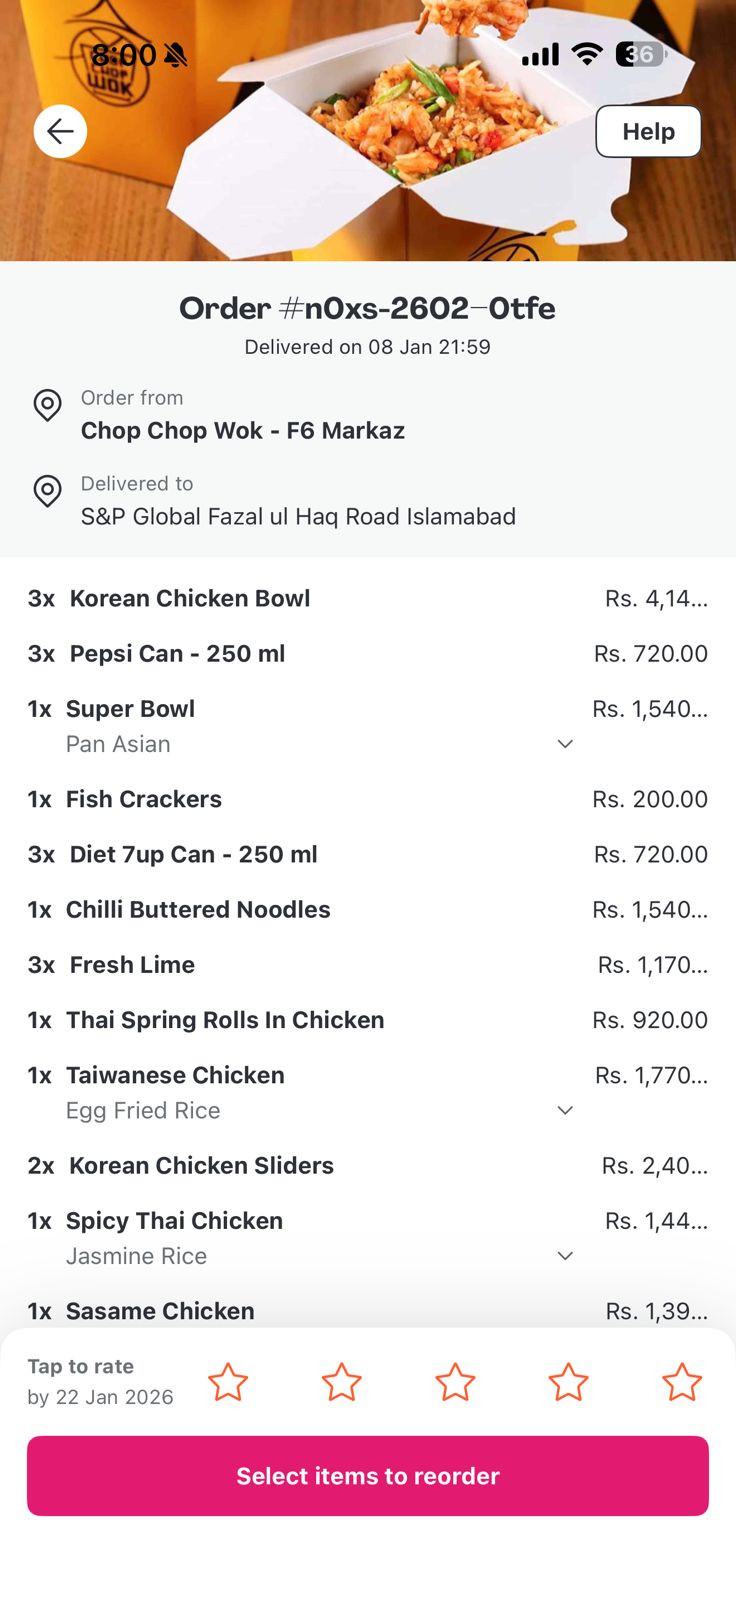
Task: Click the location pin beside Order from
Action: click(47, 405)
